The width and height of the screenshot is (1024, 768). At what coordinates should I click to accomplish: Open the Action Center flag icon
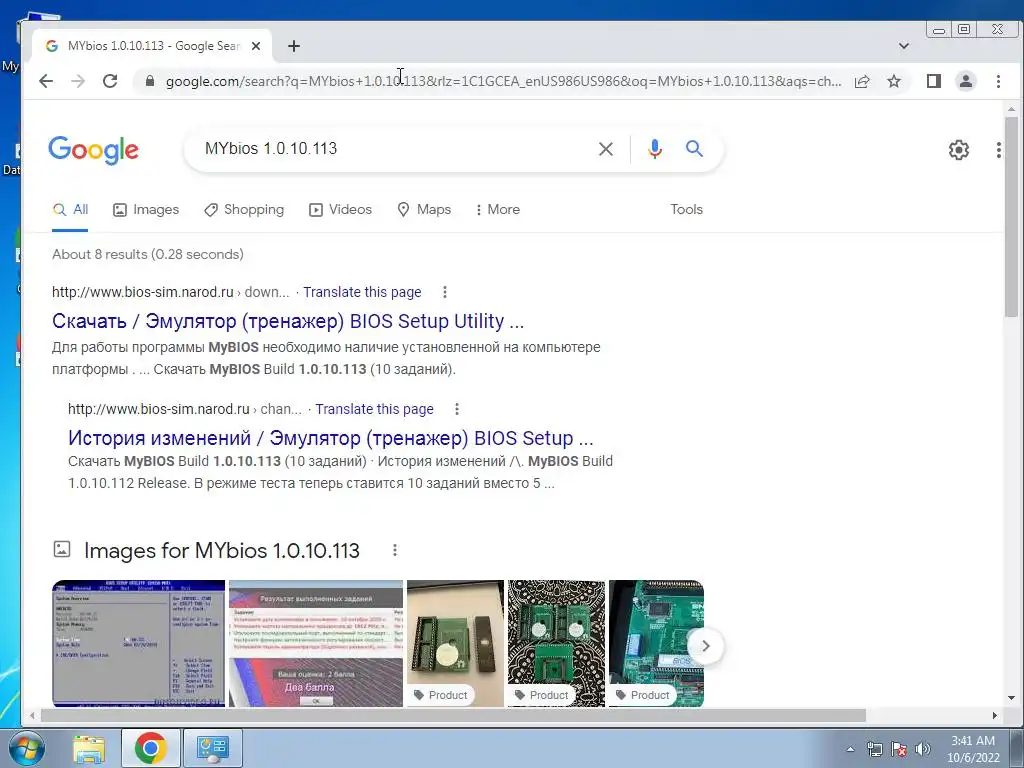coord(899,749)
